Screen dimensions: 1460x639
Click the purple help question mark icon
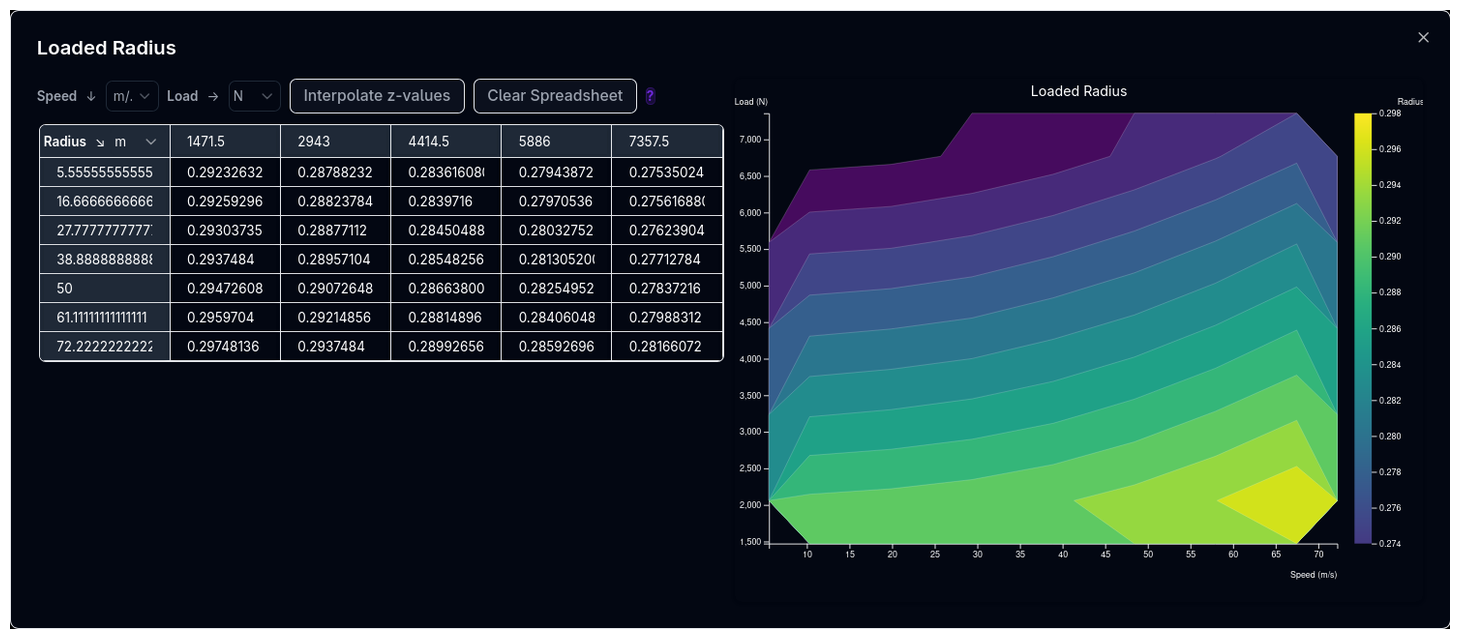point(650,96)
